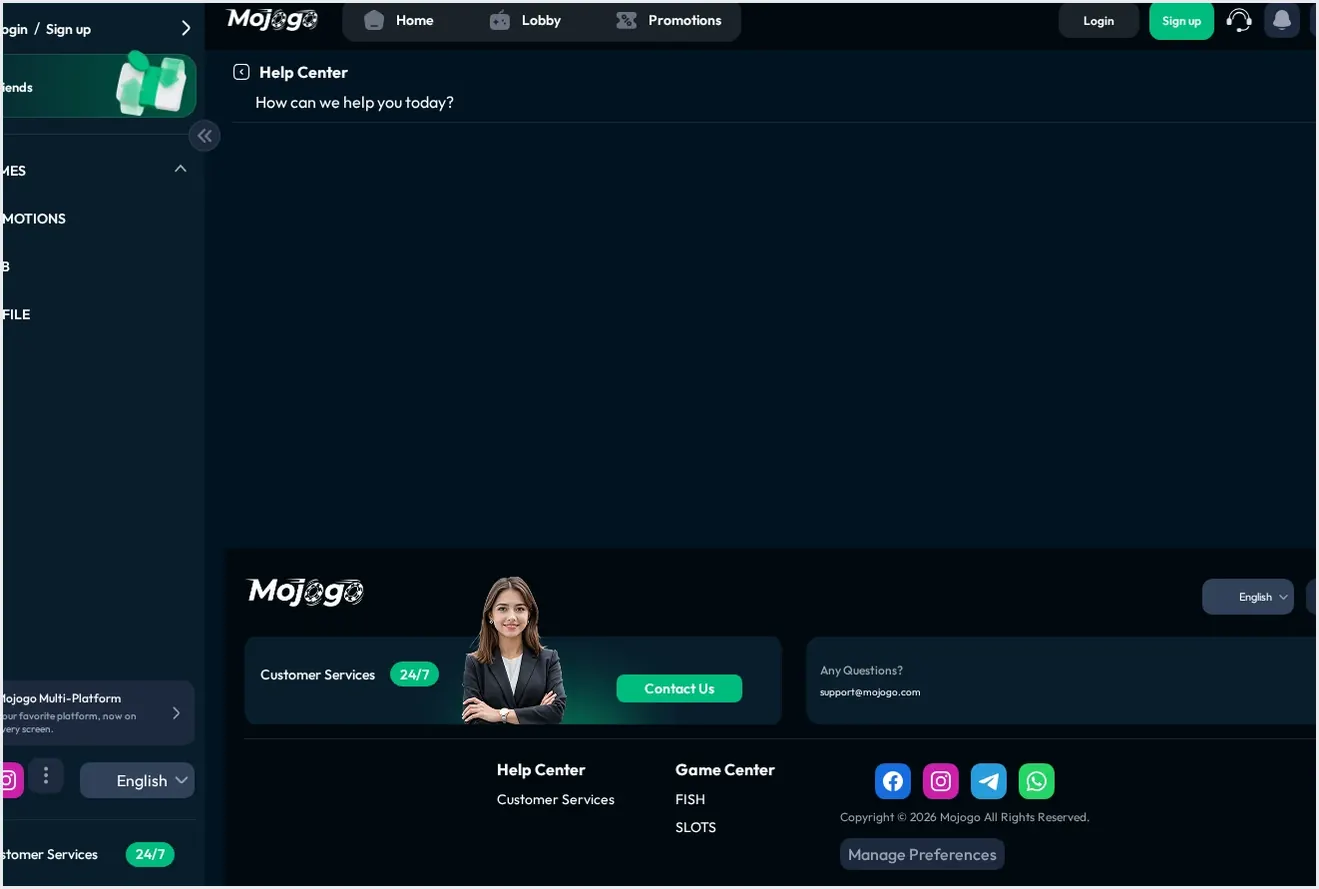
Task: Click the footer Game Center heading
Action: (x=725, y=770)
